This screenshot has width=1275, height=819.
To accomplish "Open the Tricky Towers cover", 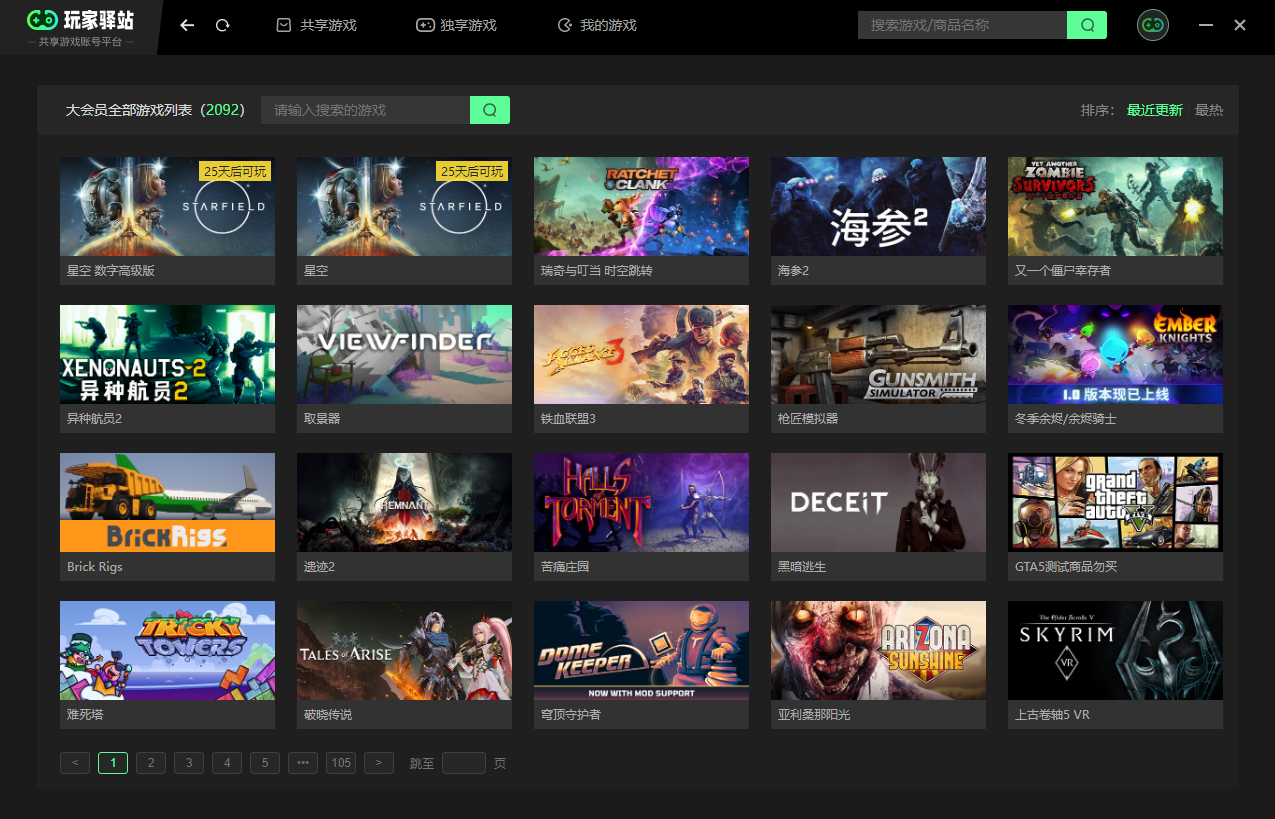I will [x=167, y=650].
